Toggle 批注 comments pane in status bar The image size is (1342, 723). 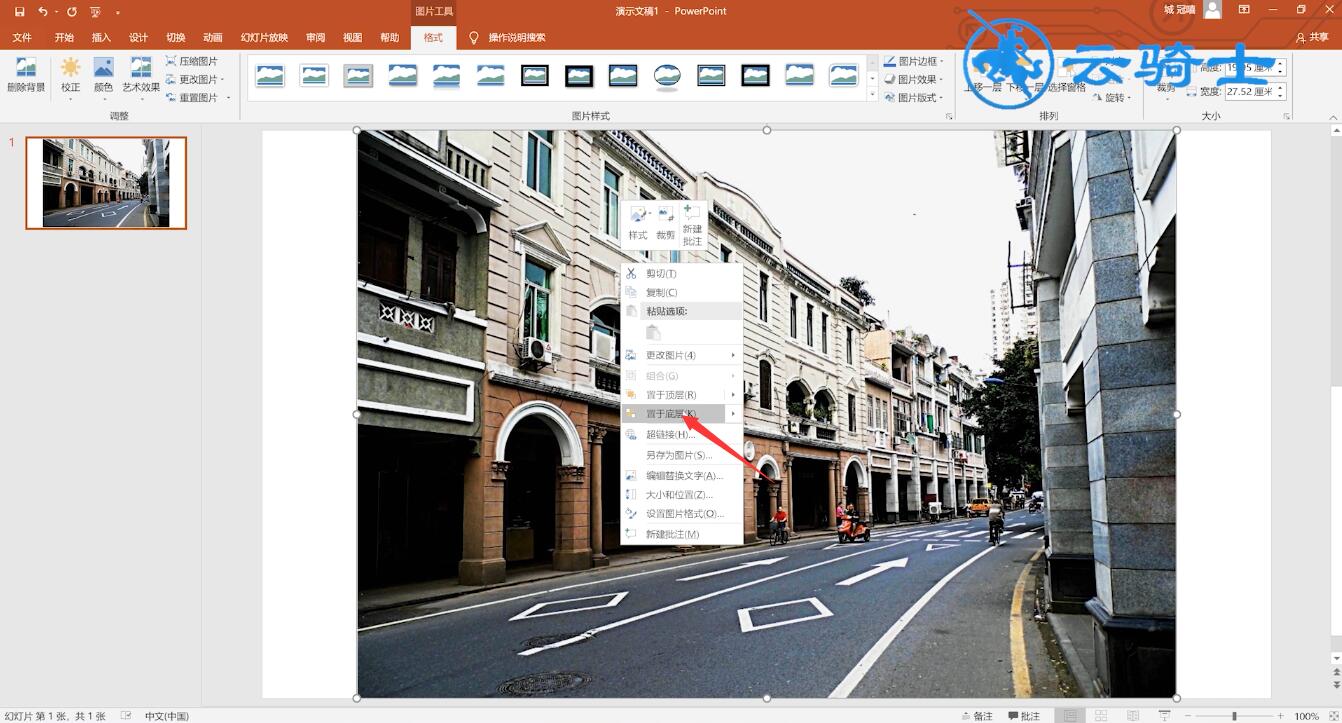pos(1024,716)
